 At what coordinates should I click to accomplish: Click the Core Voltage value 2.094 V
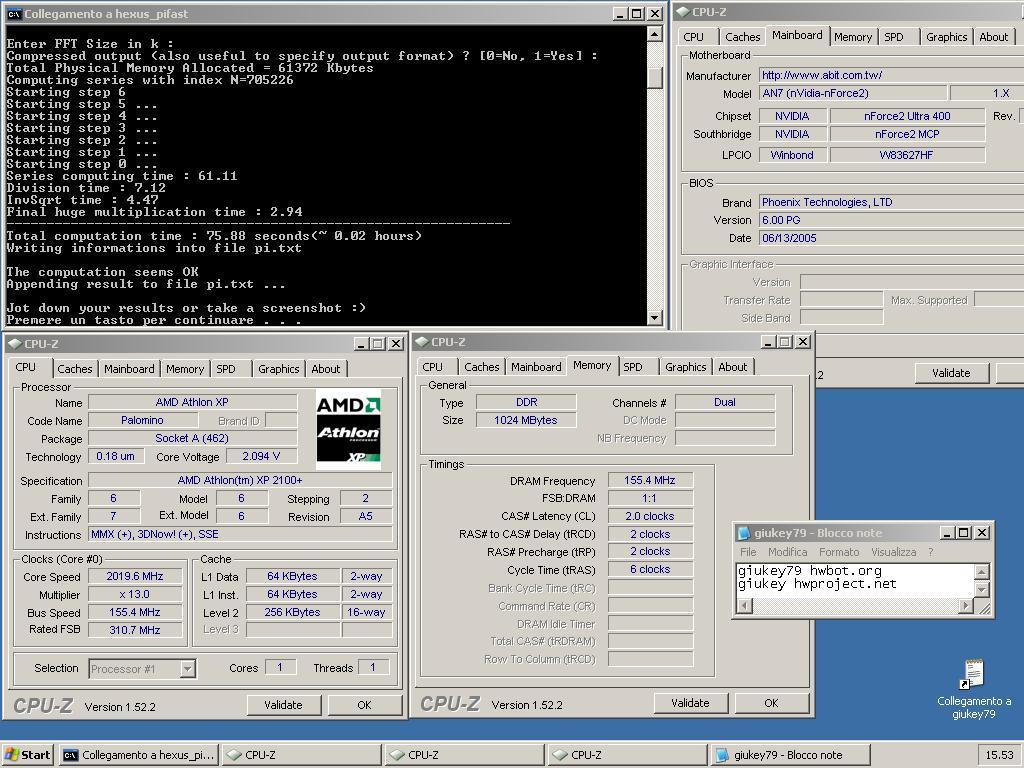click(x=261, y=456)
